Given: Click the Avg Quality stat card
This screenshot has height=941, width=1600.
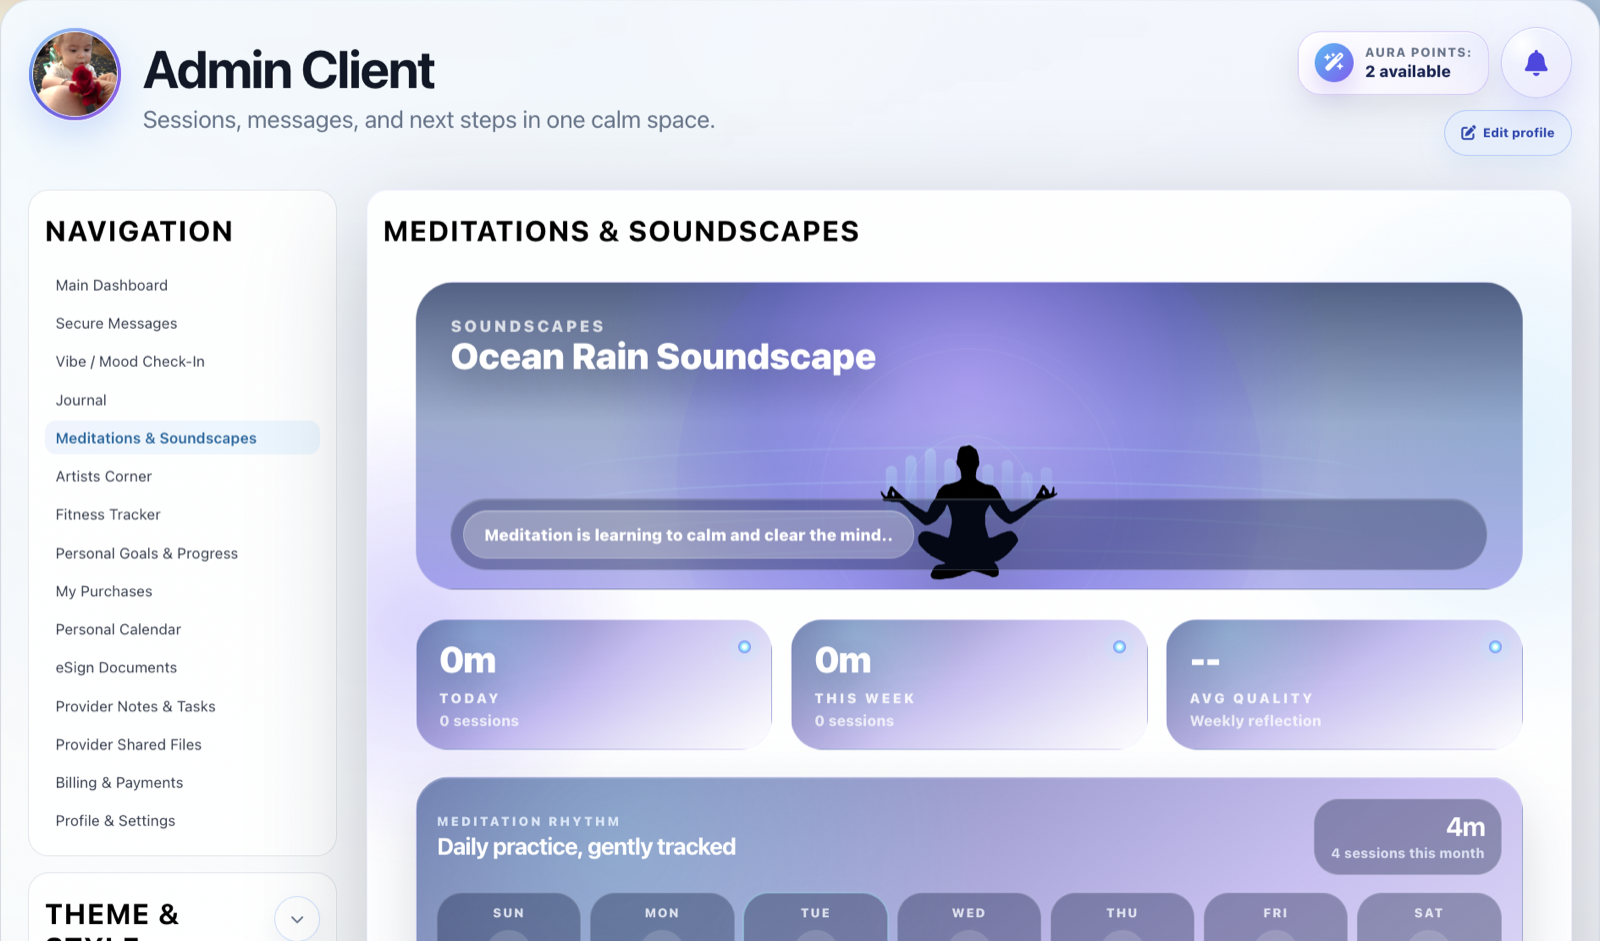Looking at the screenshot, I should [1344, 685].
